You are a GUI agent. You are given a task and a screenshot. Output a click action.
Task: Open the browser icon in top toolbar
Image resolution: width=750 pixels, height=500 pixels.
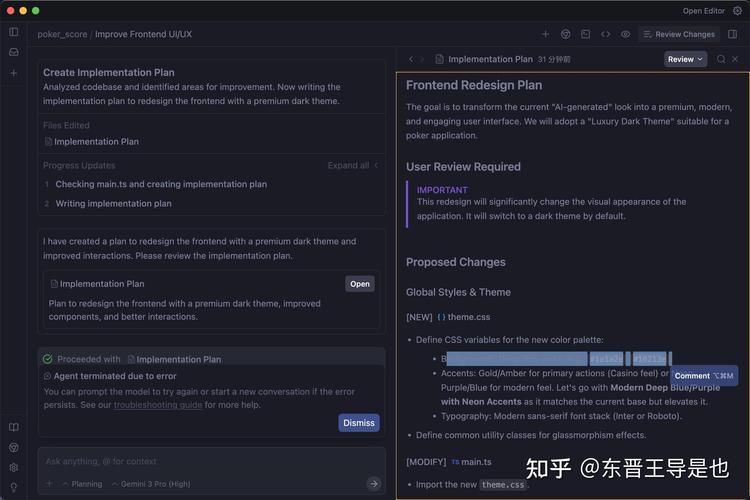click(x=565, y=34)
